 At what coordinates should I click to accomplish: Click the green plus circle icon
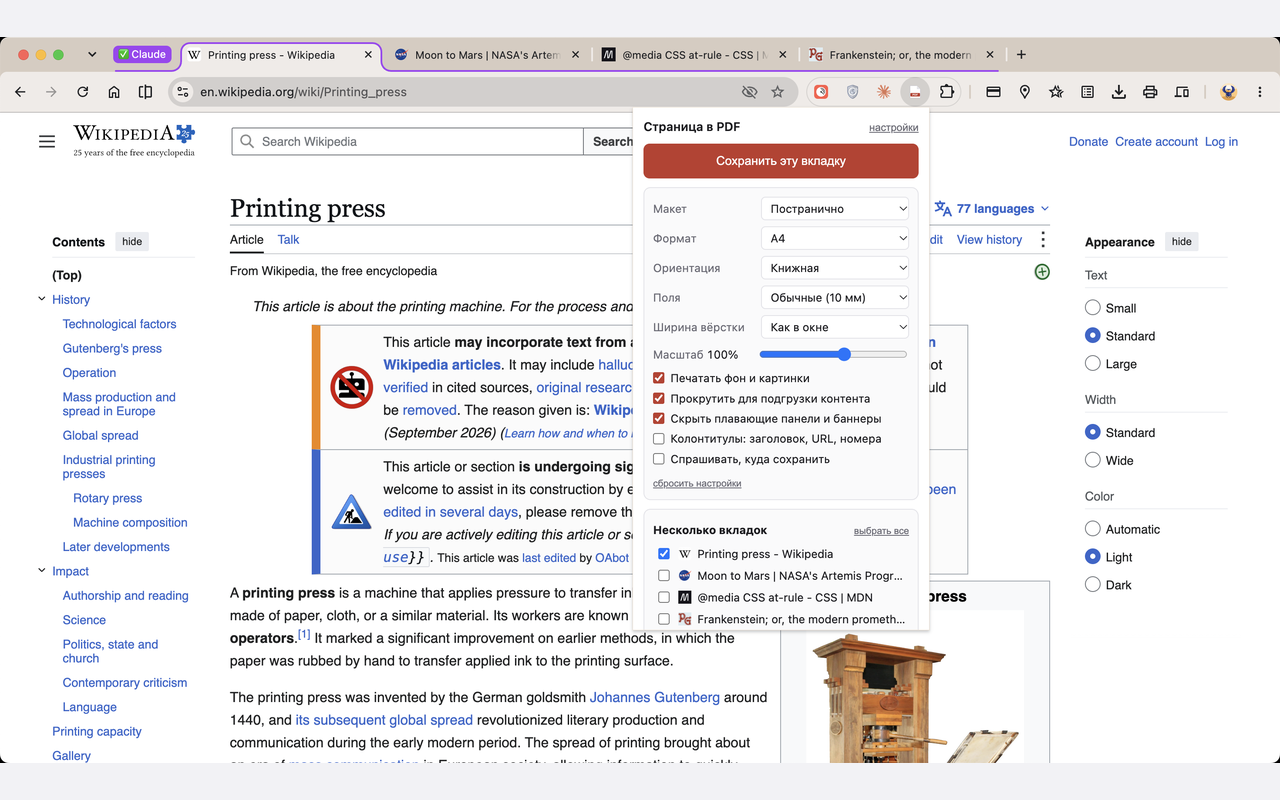(1042, 272)
